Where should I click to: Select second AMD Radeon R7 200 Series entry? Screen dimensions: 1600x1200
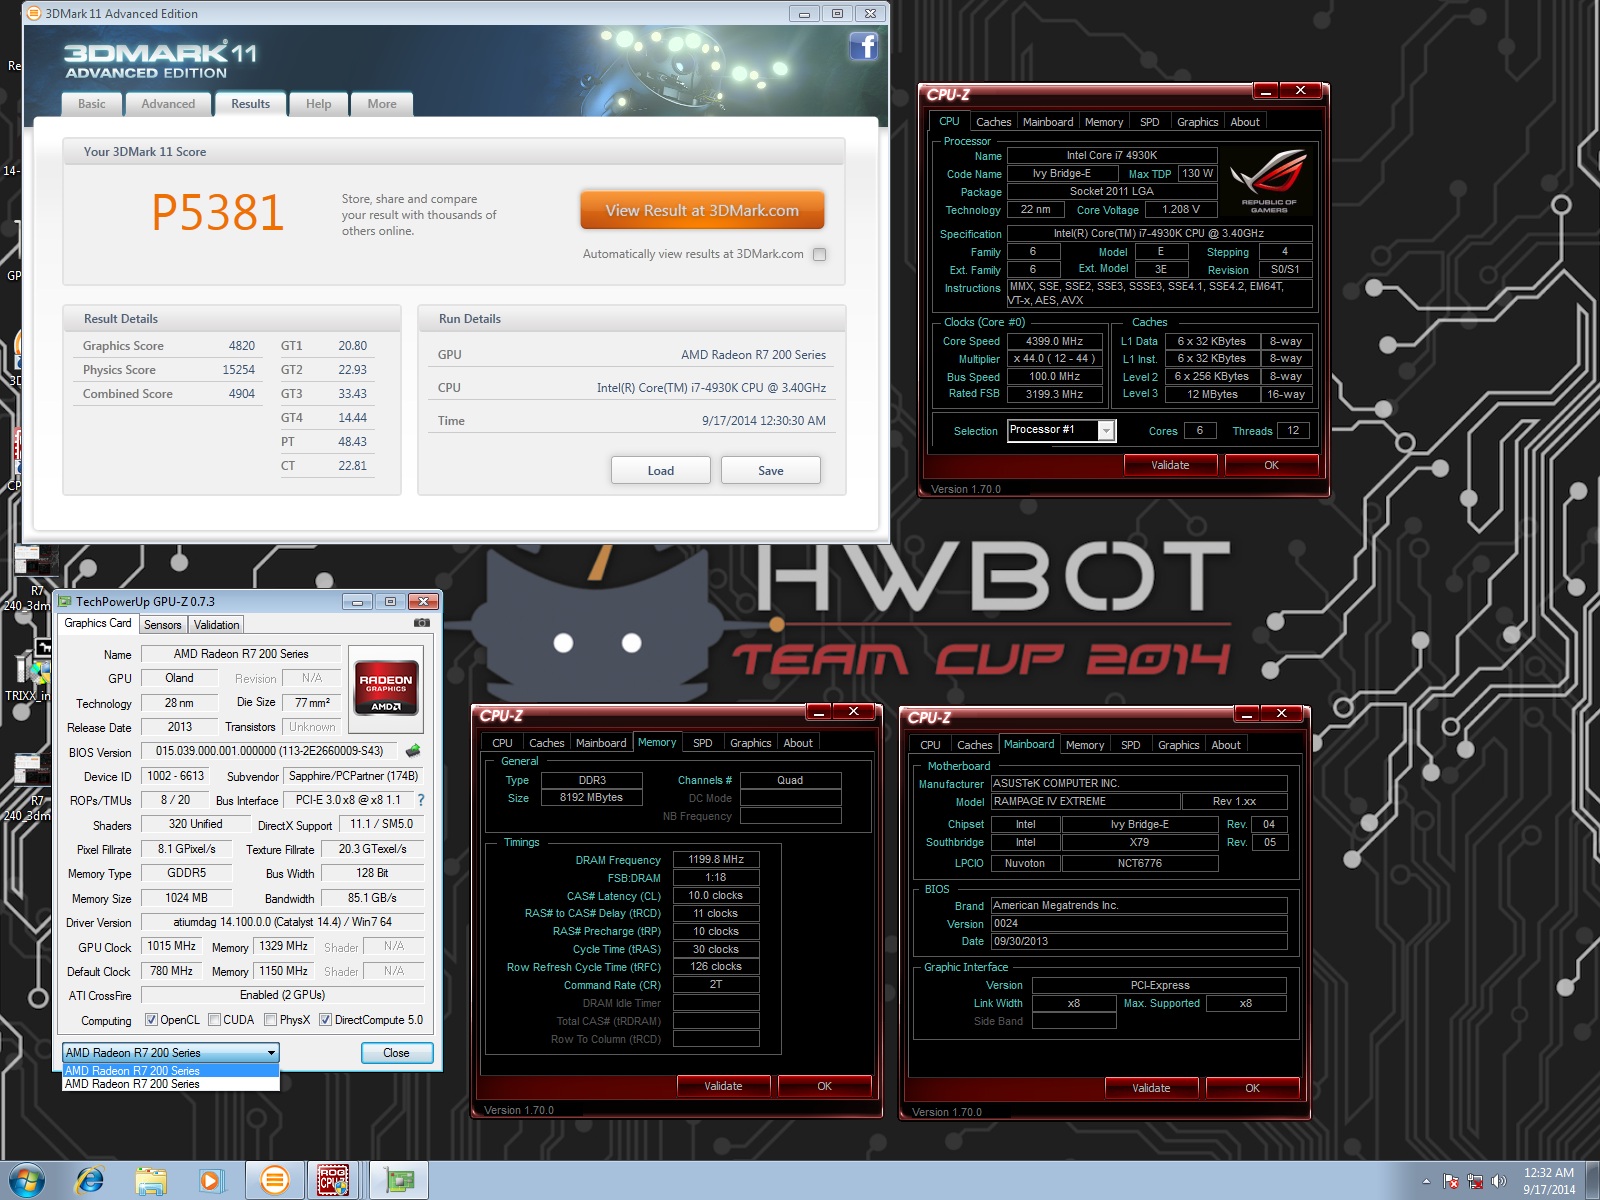[x=170, y=1084]
